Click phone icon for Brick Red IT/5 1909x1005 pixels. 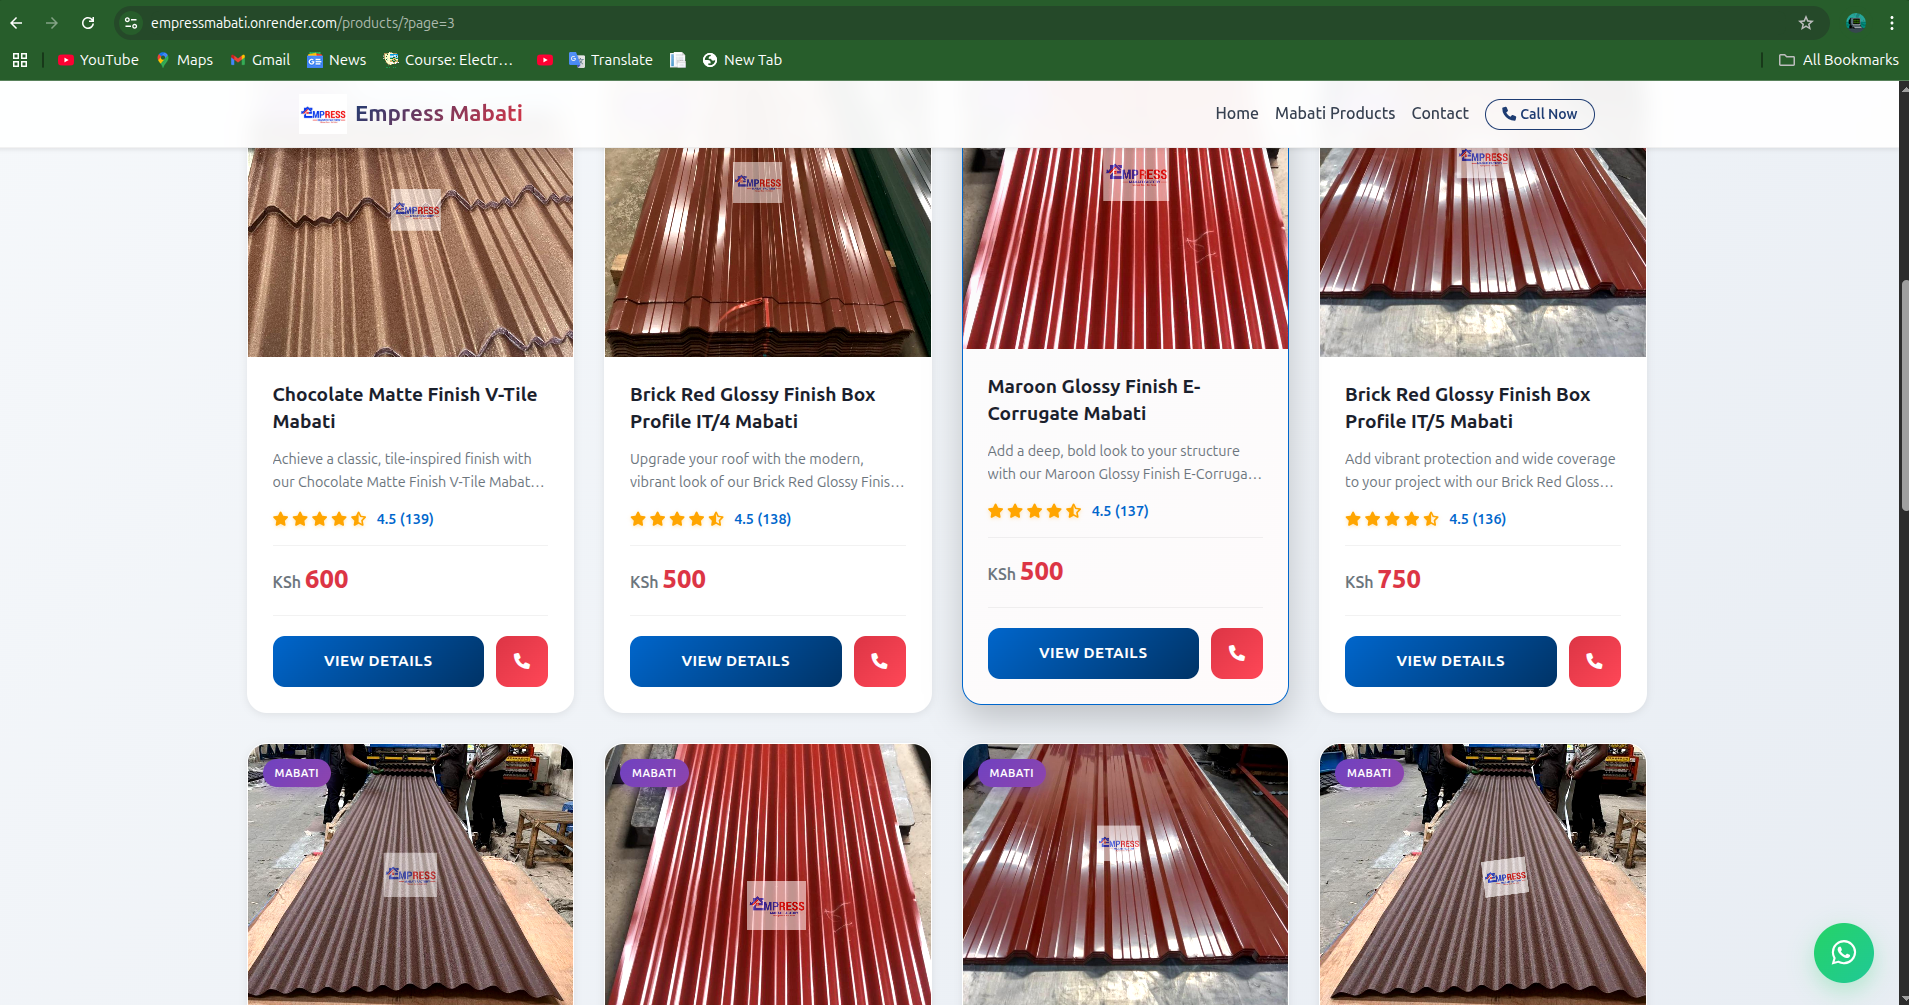(1595, 661)
